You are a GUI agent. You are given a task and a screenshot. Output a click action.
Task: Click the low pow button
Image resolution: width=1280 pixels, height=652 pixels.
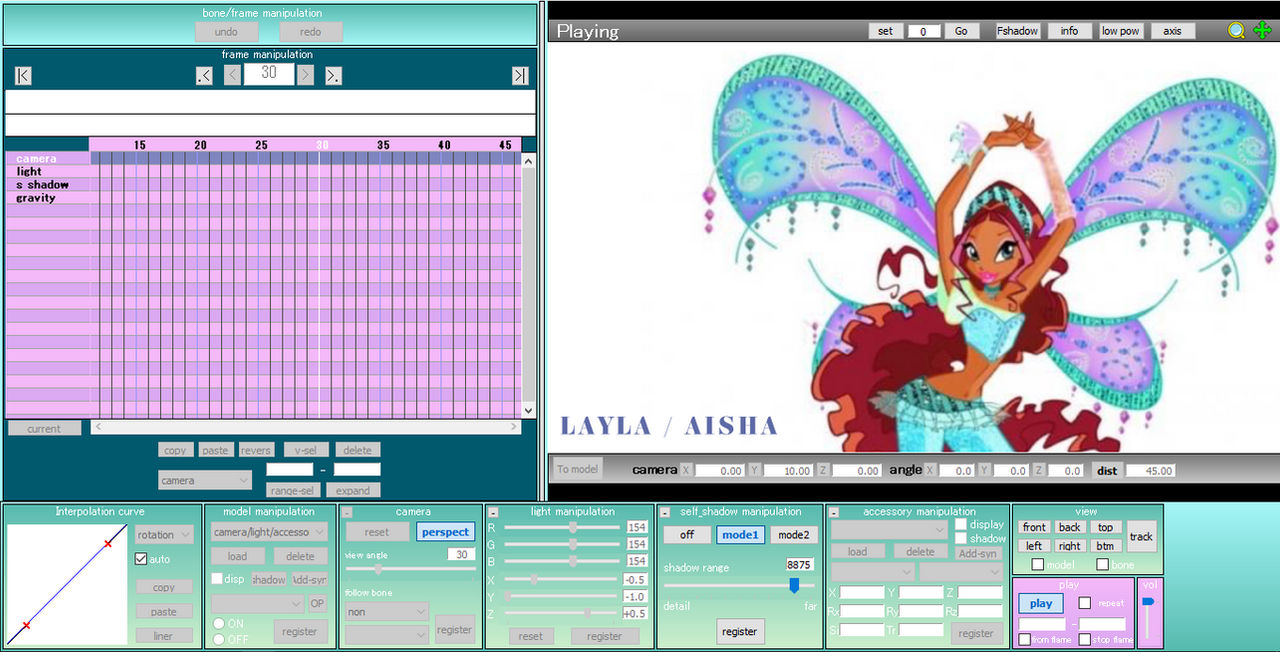[x=1121, y=31]
